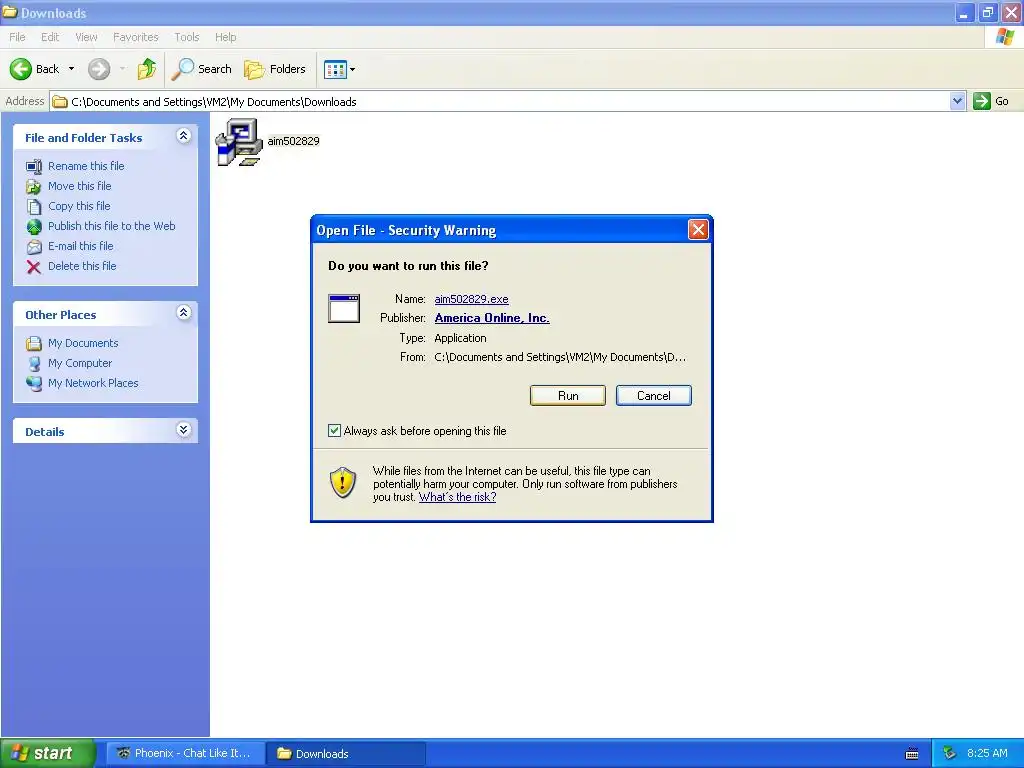Click the Windows flag logo in menu bar

(1005, 37)
